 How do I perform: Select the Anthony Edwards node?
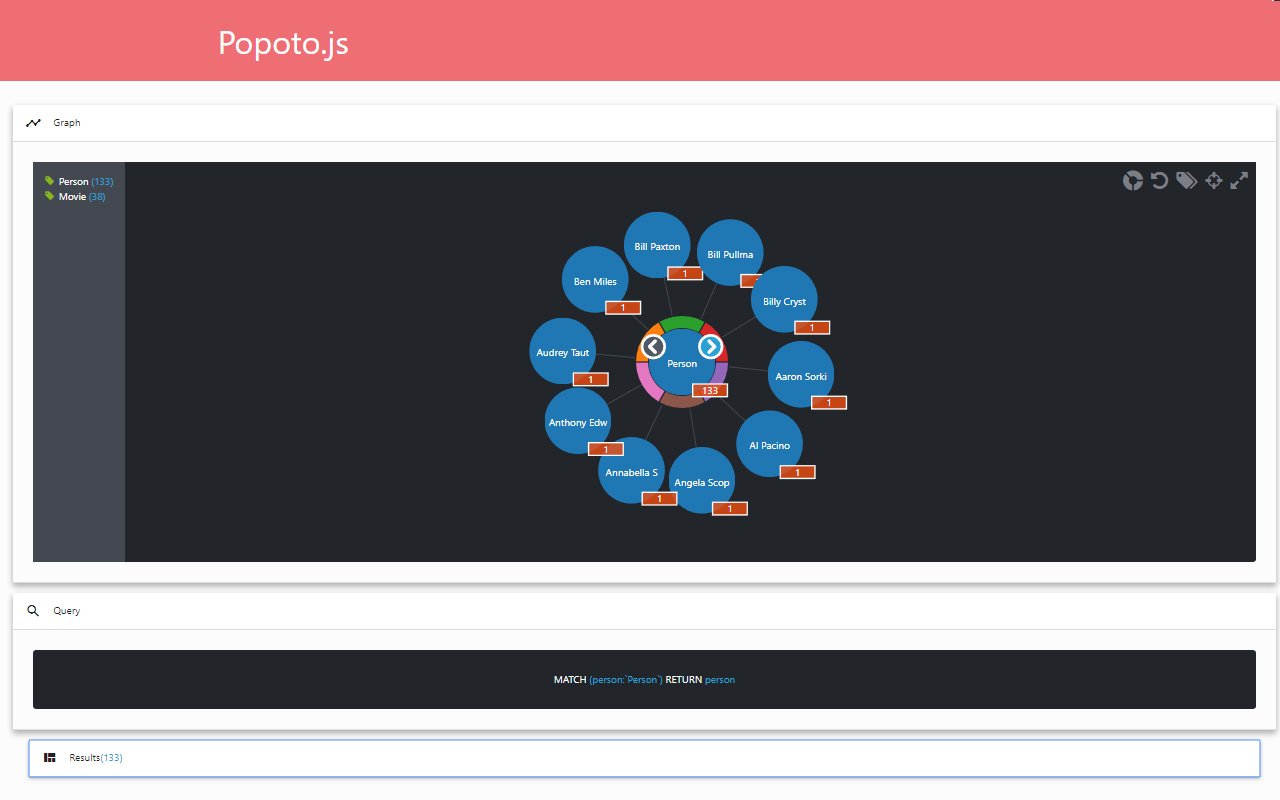coord(578,421)
